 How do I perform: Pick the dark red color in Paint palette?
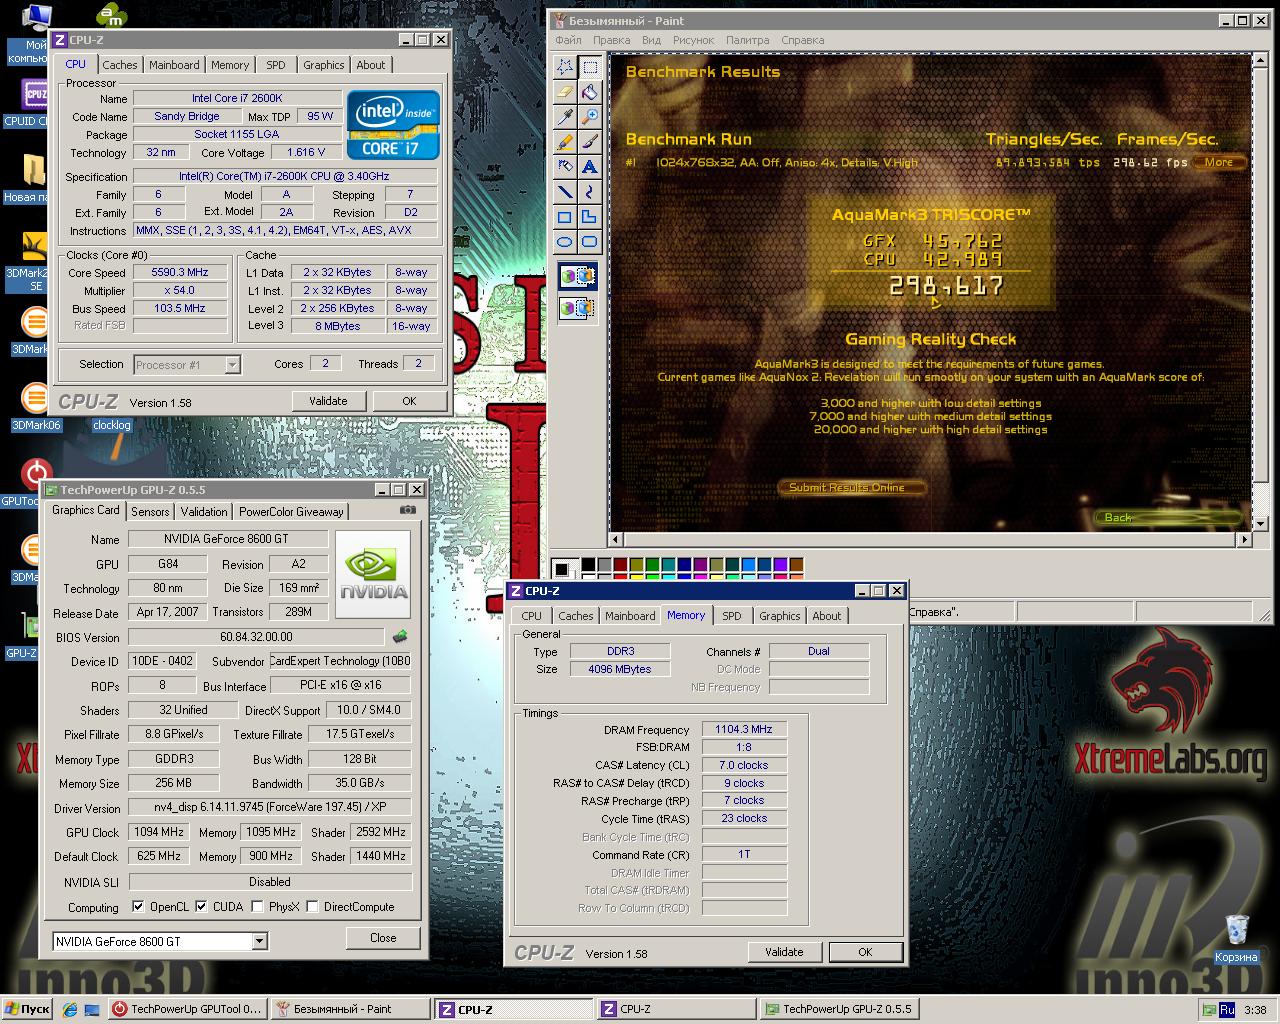point(621,565)
